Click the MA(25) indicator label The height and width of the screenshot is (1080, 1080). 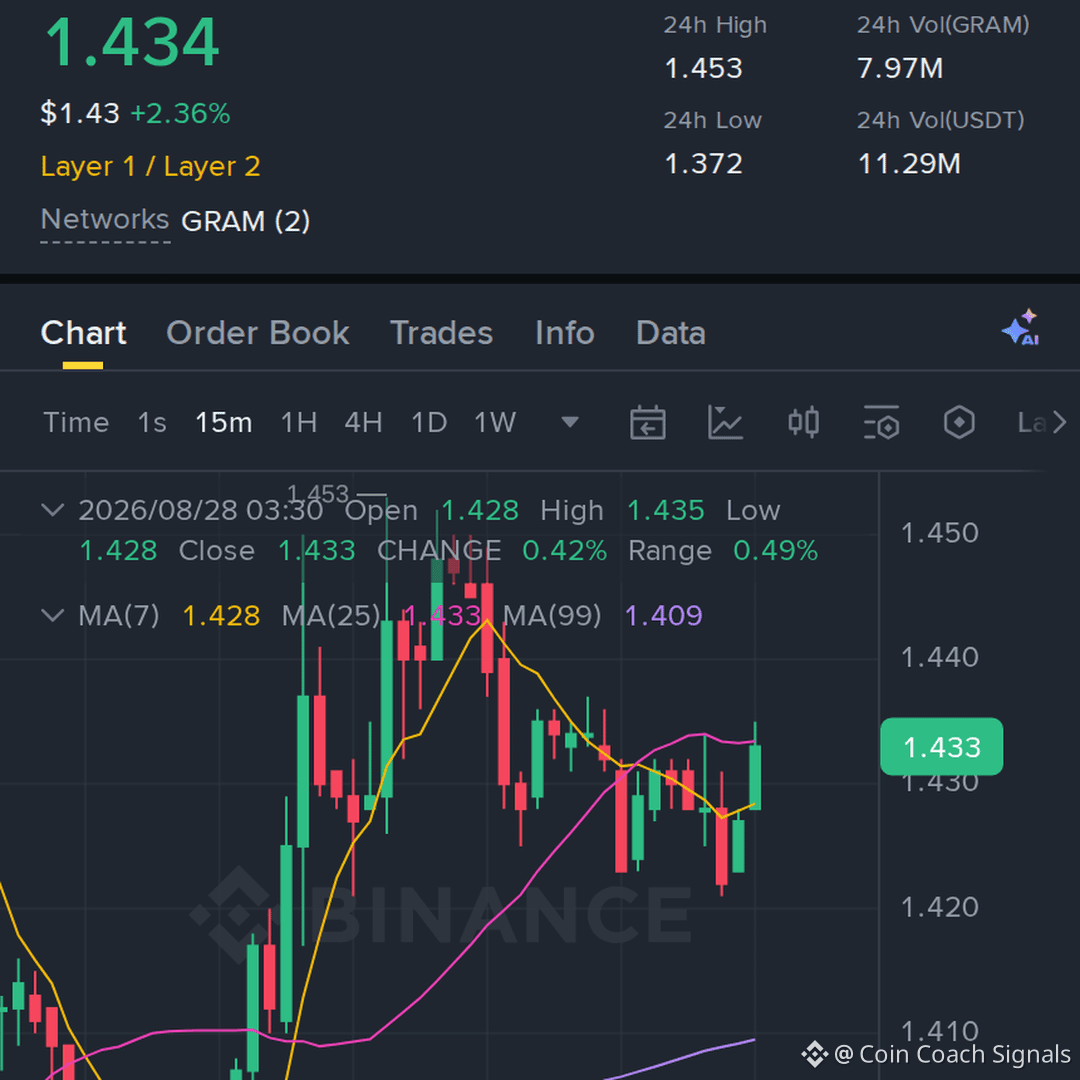[331, 616]
